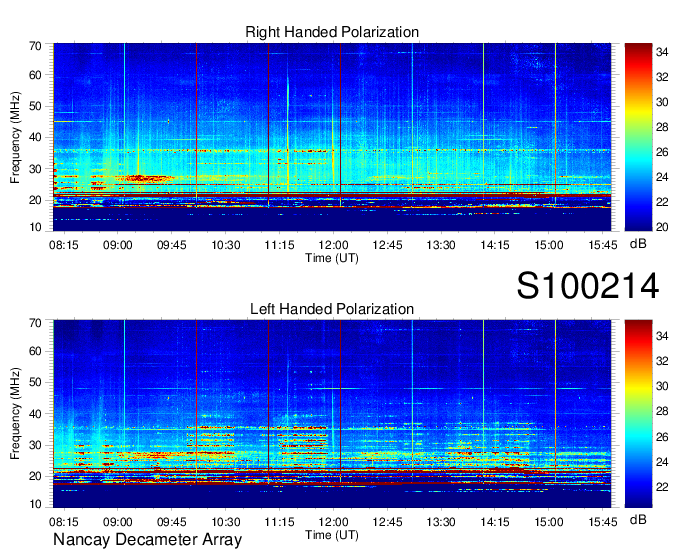The height and width of the screenshot is (552, 680).
Task: Click the top plot's color scale bar
Action: pos(638,137)
